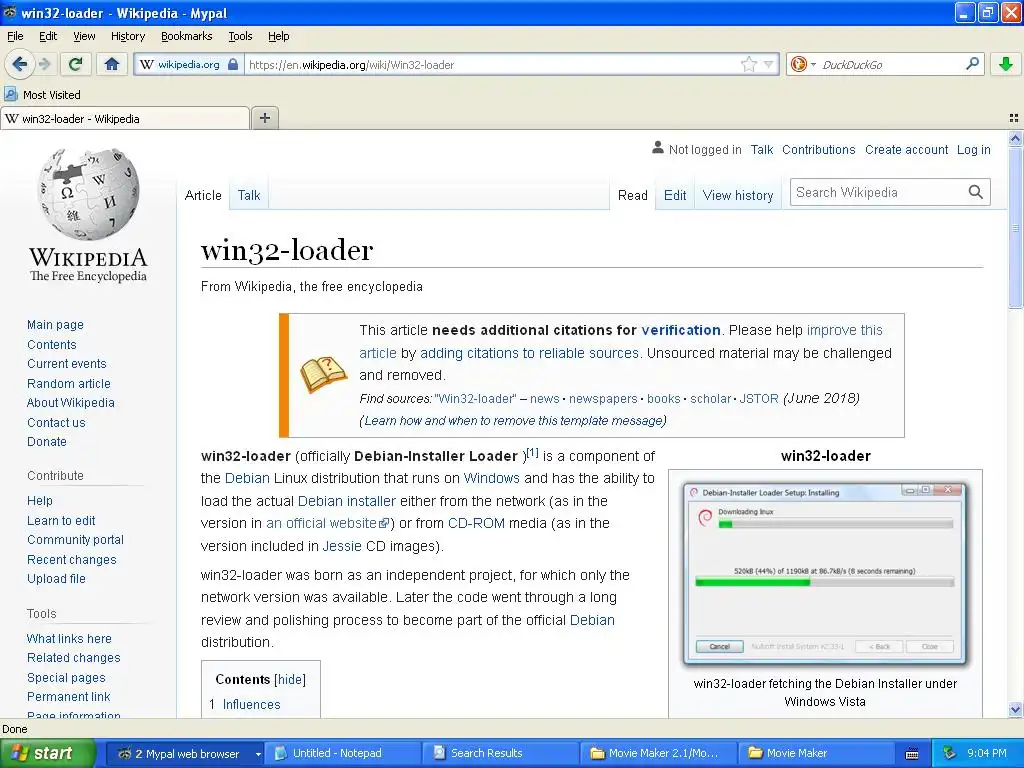Click the Wikipedia globe logo
1024x768 pixels.
pos(88,194)
